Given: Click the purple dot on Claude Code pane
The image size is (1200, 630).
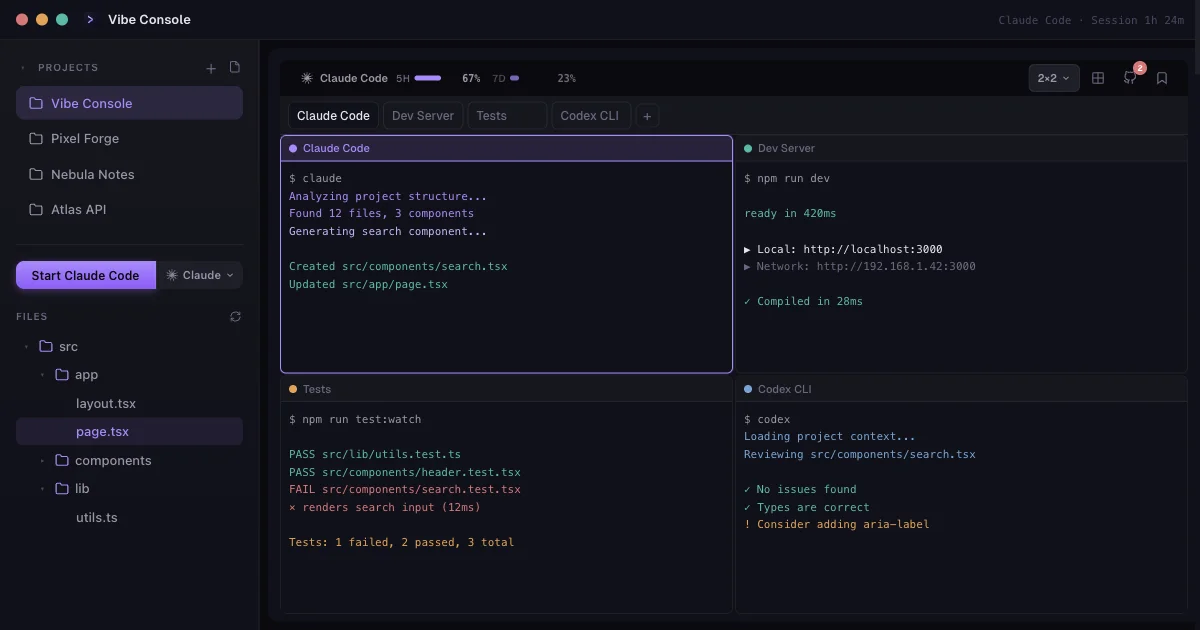Looking at the screenshot, I should (x=293, y=148).
